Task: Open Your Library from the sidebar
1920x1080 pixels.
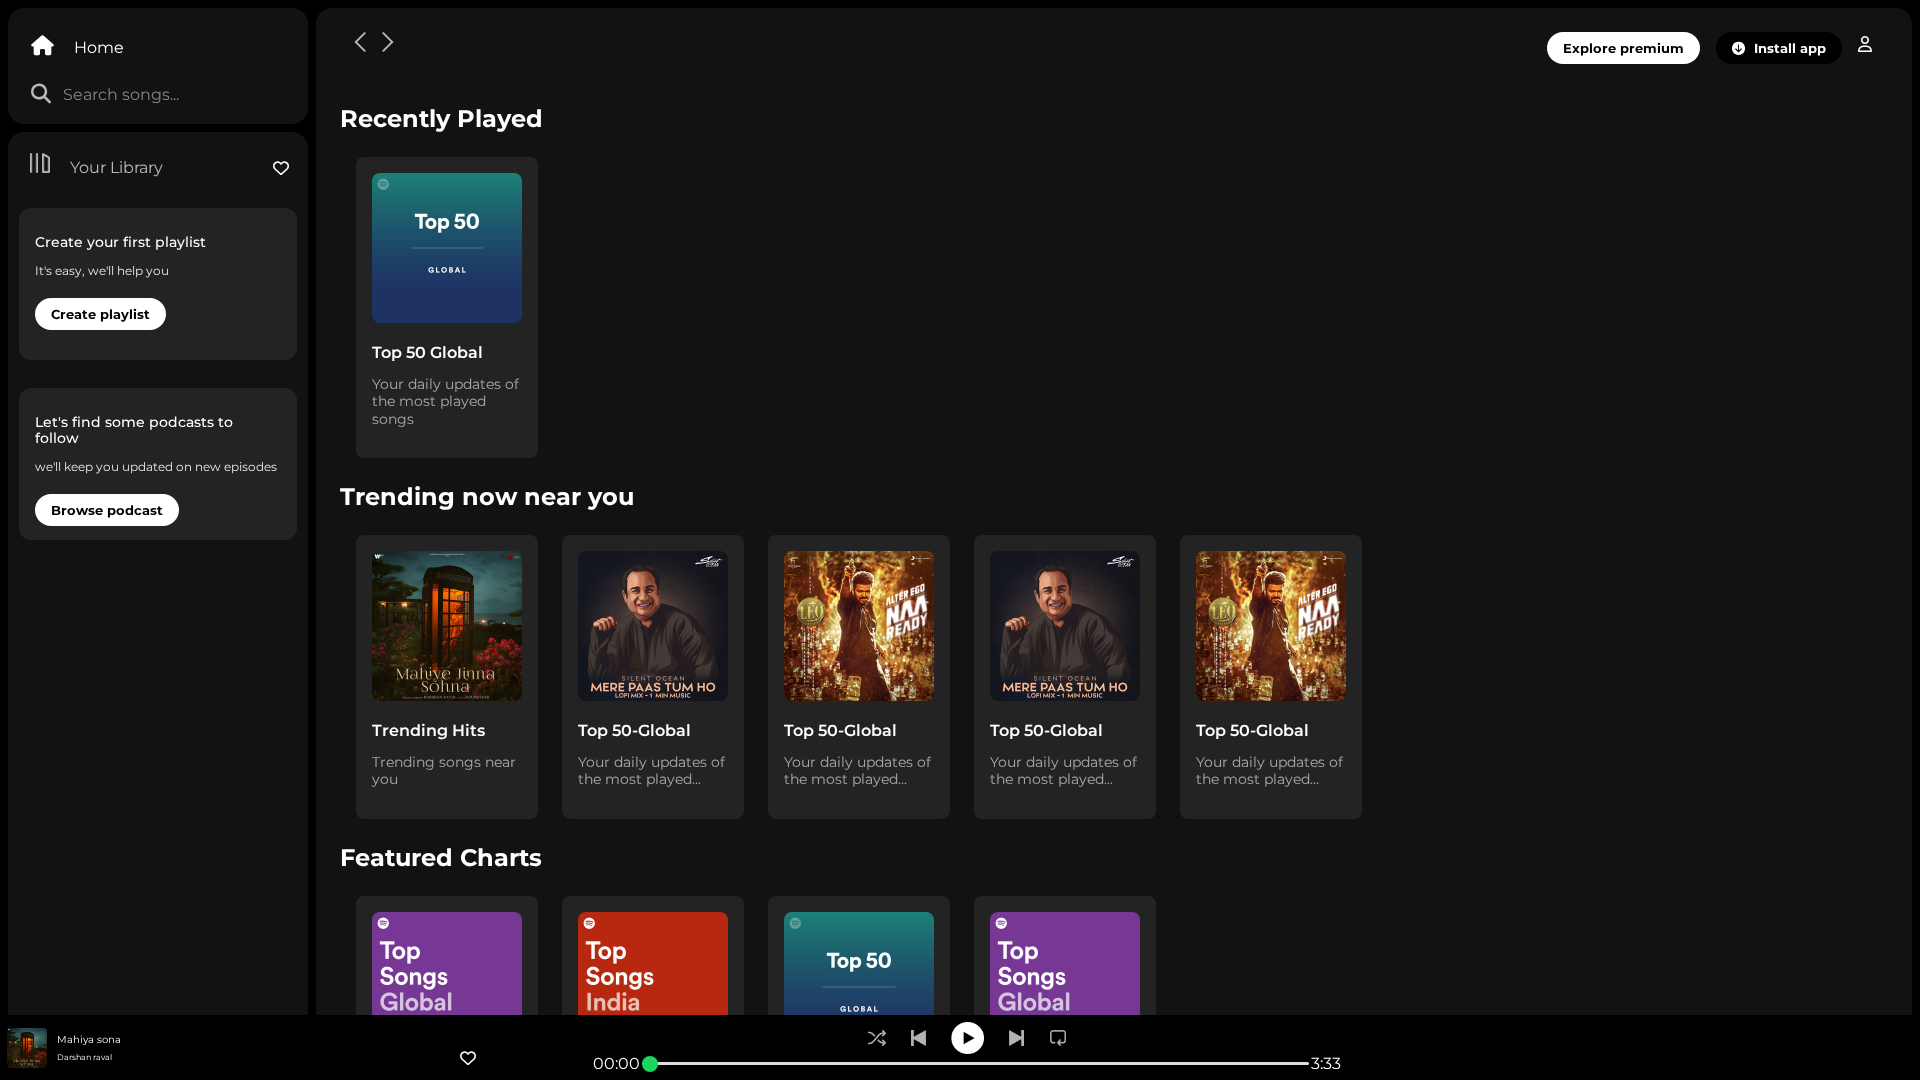Action: coord(96,166)
